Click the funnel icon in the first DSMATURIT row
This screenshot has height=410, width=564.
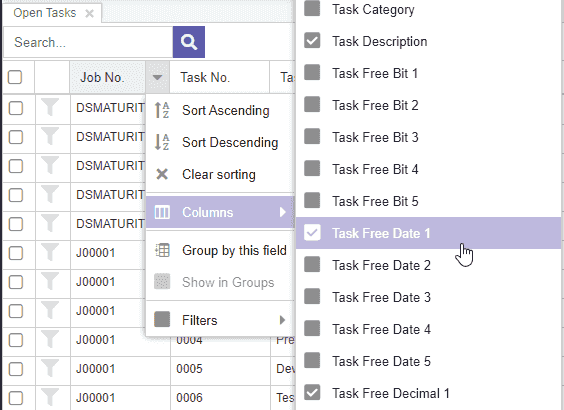pos(50,107)
